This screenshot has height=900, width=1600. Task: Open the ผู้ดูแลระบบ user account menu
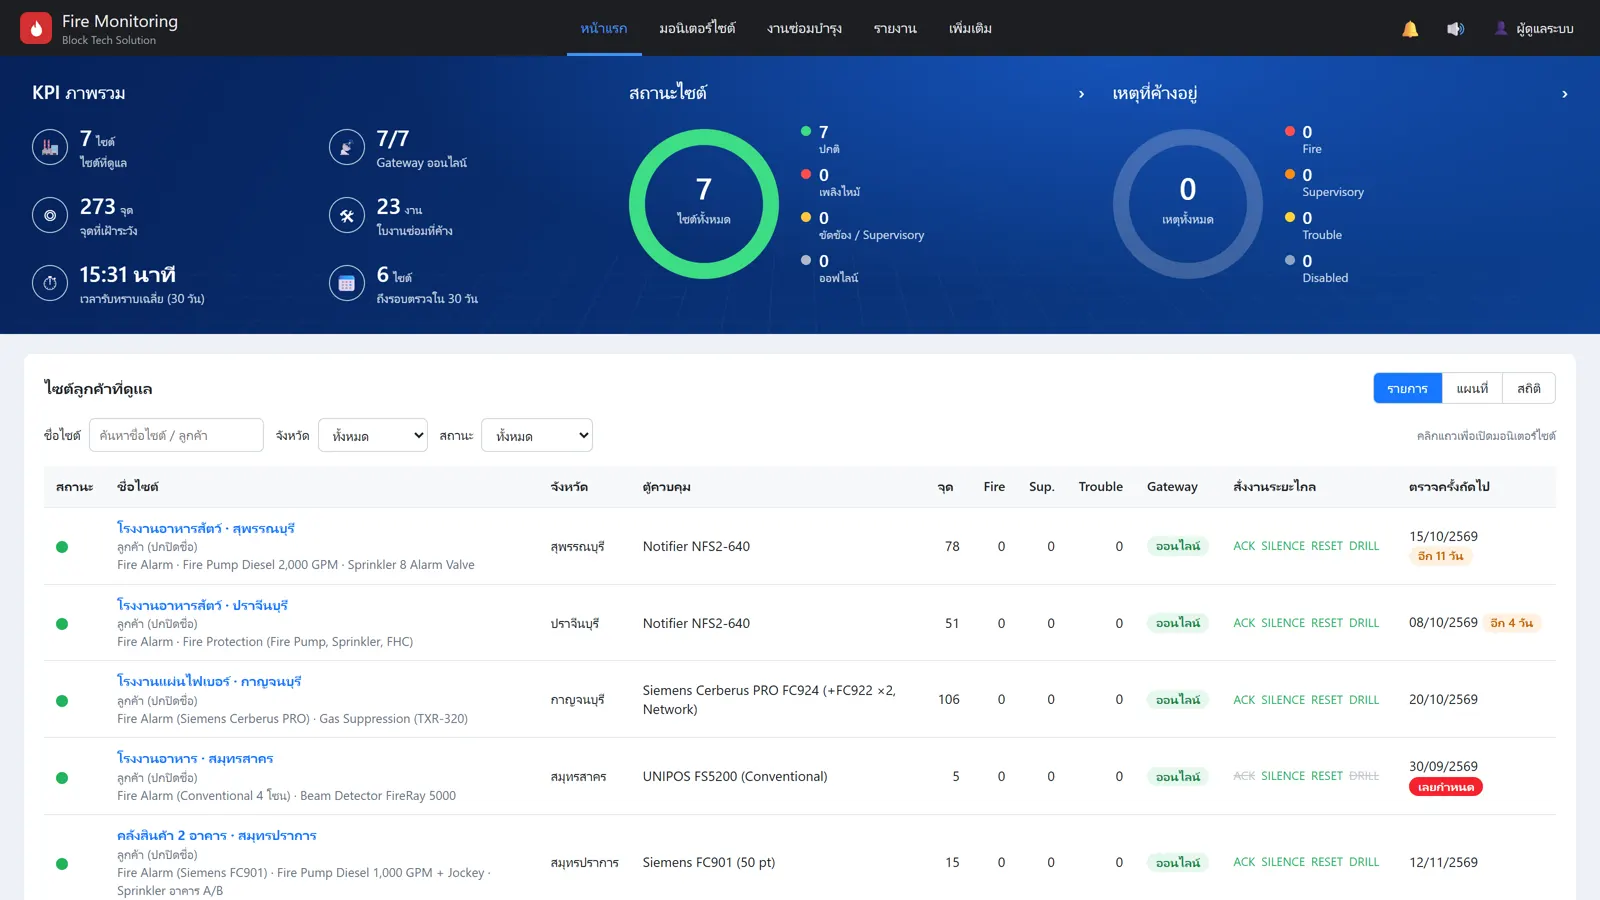(x=1534, y=29)
